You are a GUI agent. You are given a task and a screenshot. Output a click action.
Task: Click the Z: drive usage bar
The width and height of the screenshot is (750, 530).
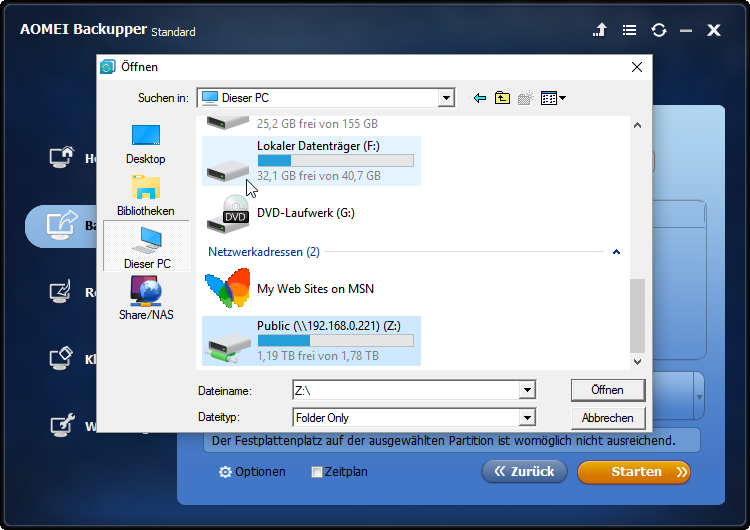(336, 341)
